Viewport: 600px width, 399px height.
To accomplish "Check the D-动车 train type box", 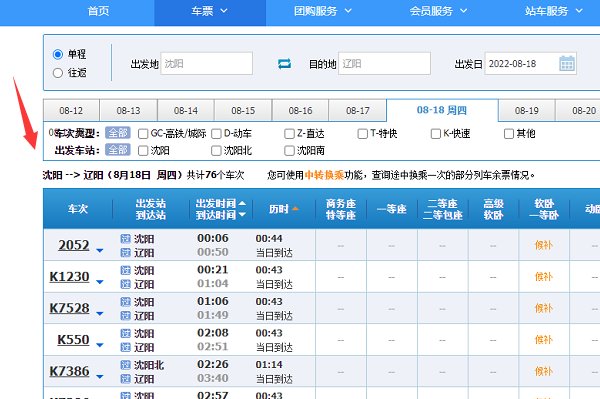I will tap(216, 134).
